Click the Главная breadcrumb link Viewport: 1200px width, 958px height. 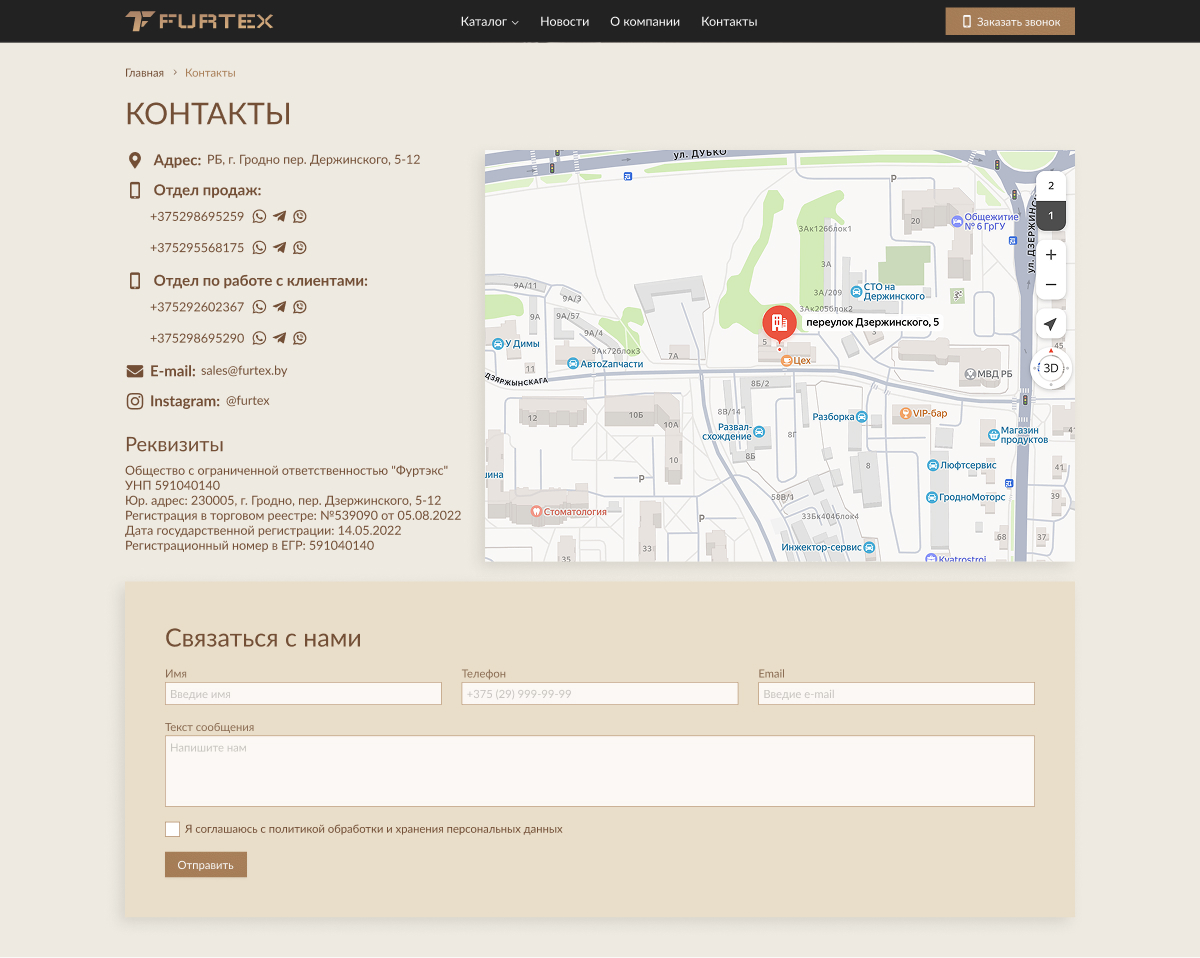(144, 73)
